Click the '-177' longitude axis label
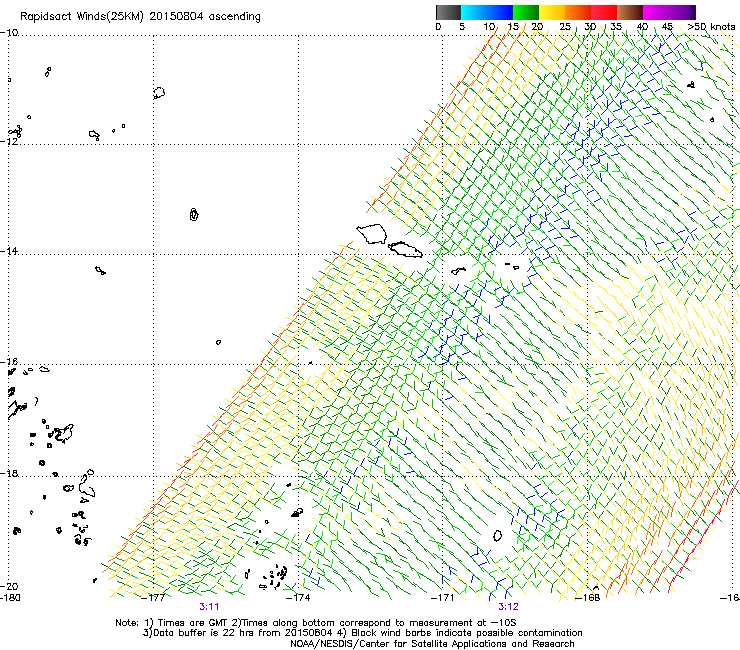Image resolution: width=740 pixels, height=650 pixels. pos(153,598)
